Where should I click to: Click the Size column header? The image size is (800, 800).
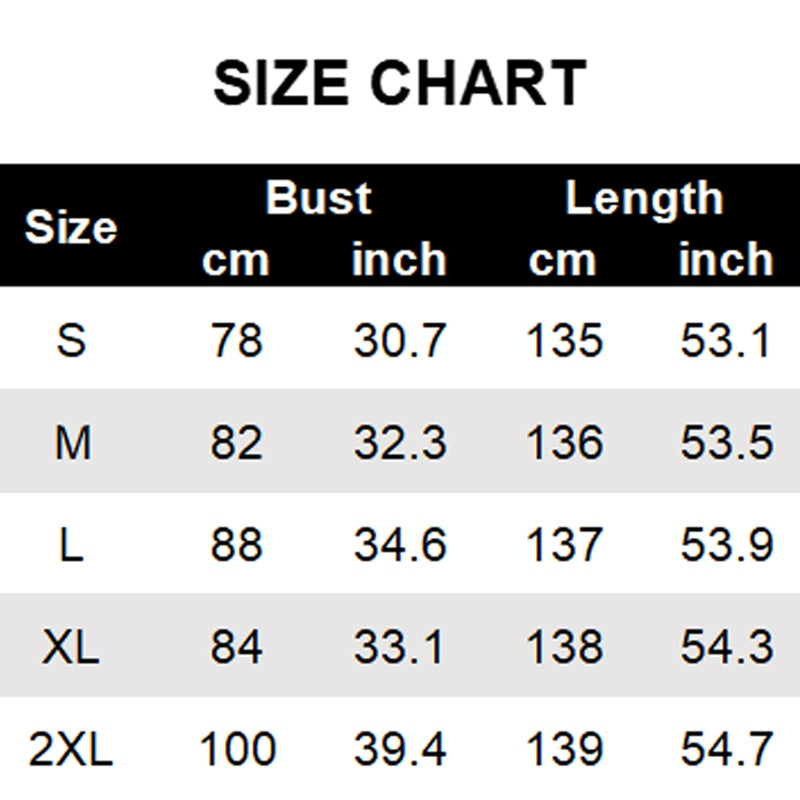point(70,228)
